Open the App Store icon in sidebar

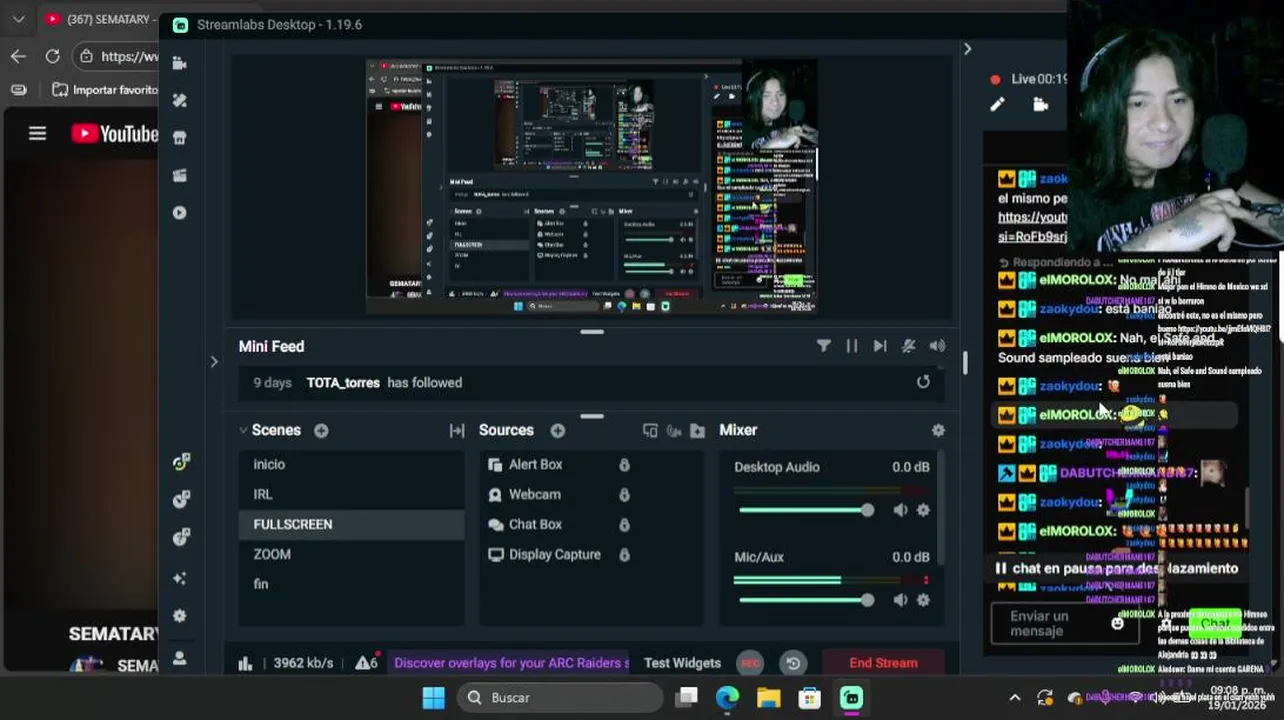[x=179, y=138]
